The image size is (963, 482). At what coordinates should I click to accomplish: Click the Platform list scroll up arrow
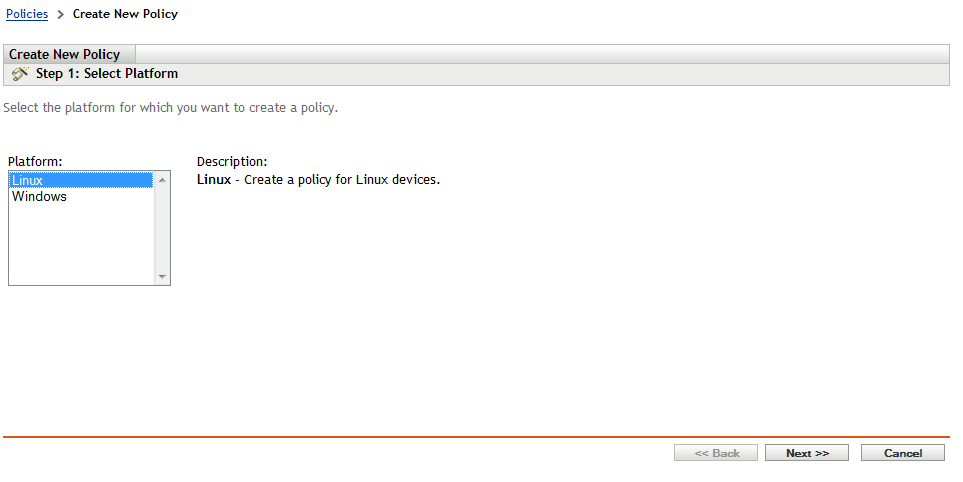point(162,180)
